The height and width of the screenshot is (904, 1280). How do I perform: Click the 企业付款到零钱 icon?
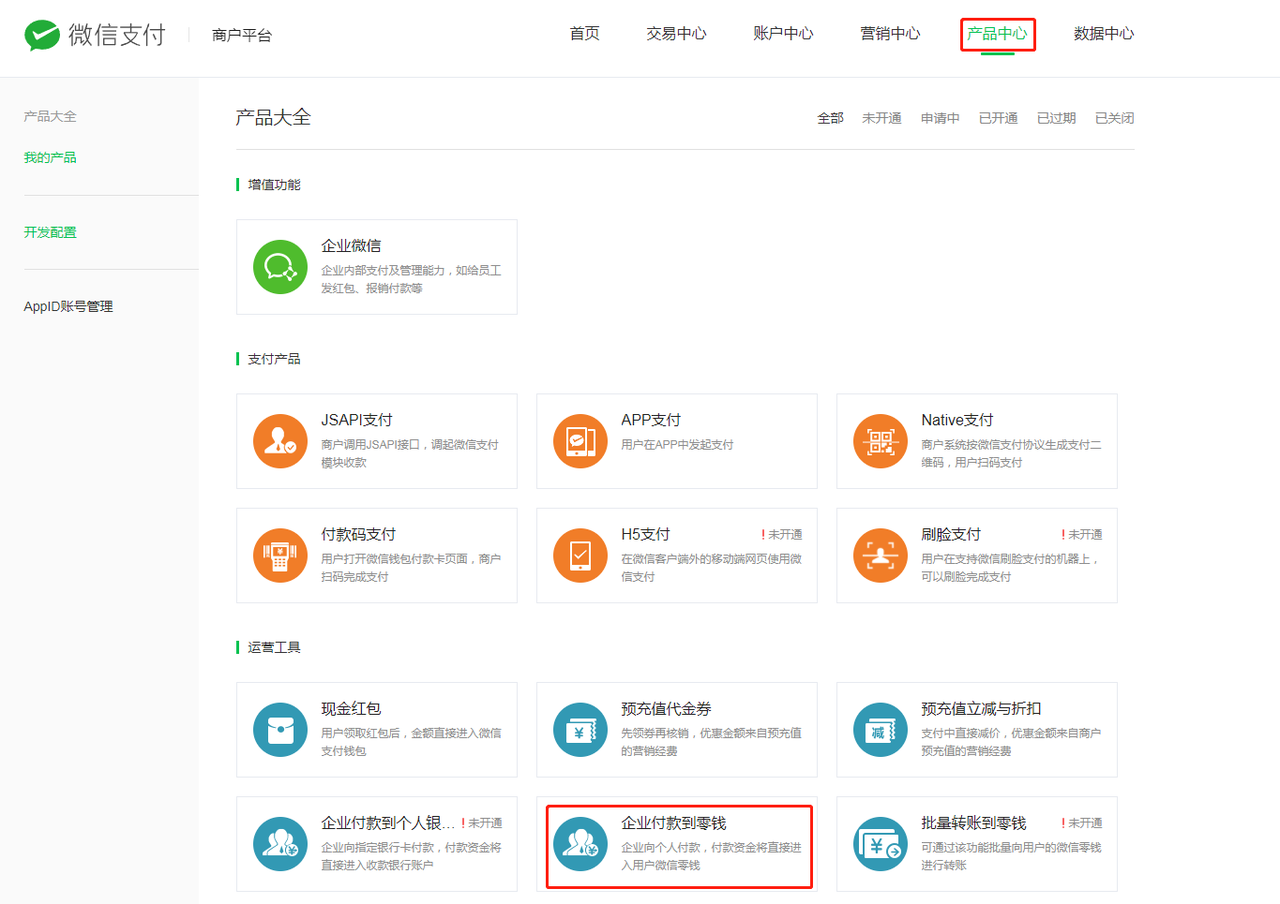pyautogui.click(x=580, y=844)
